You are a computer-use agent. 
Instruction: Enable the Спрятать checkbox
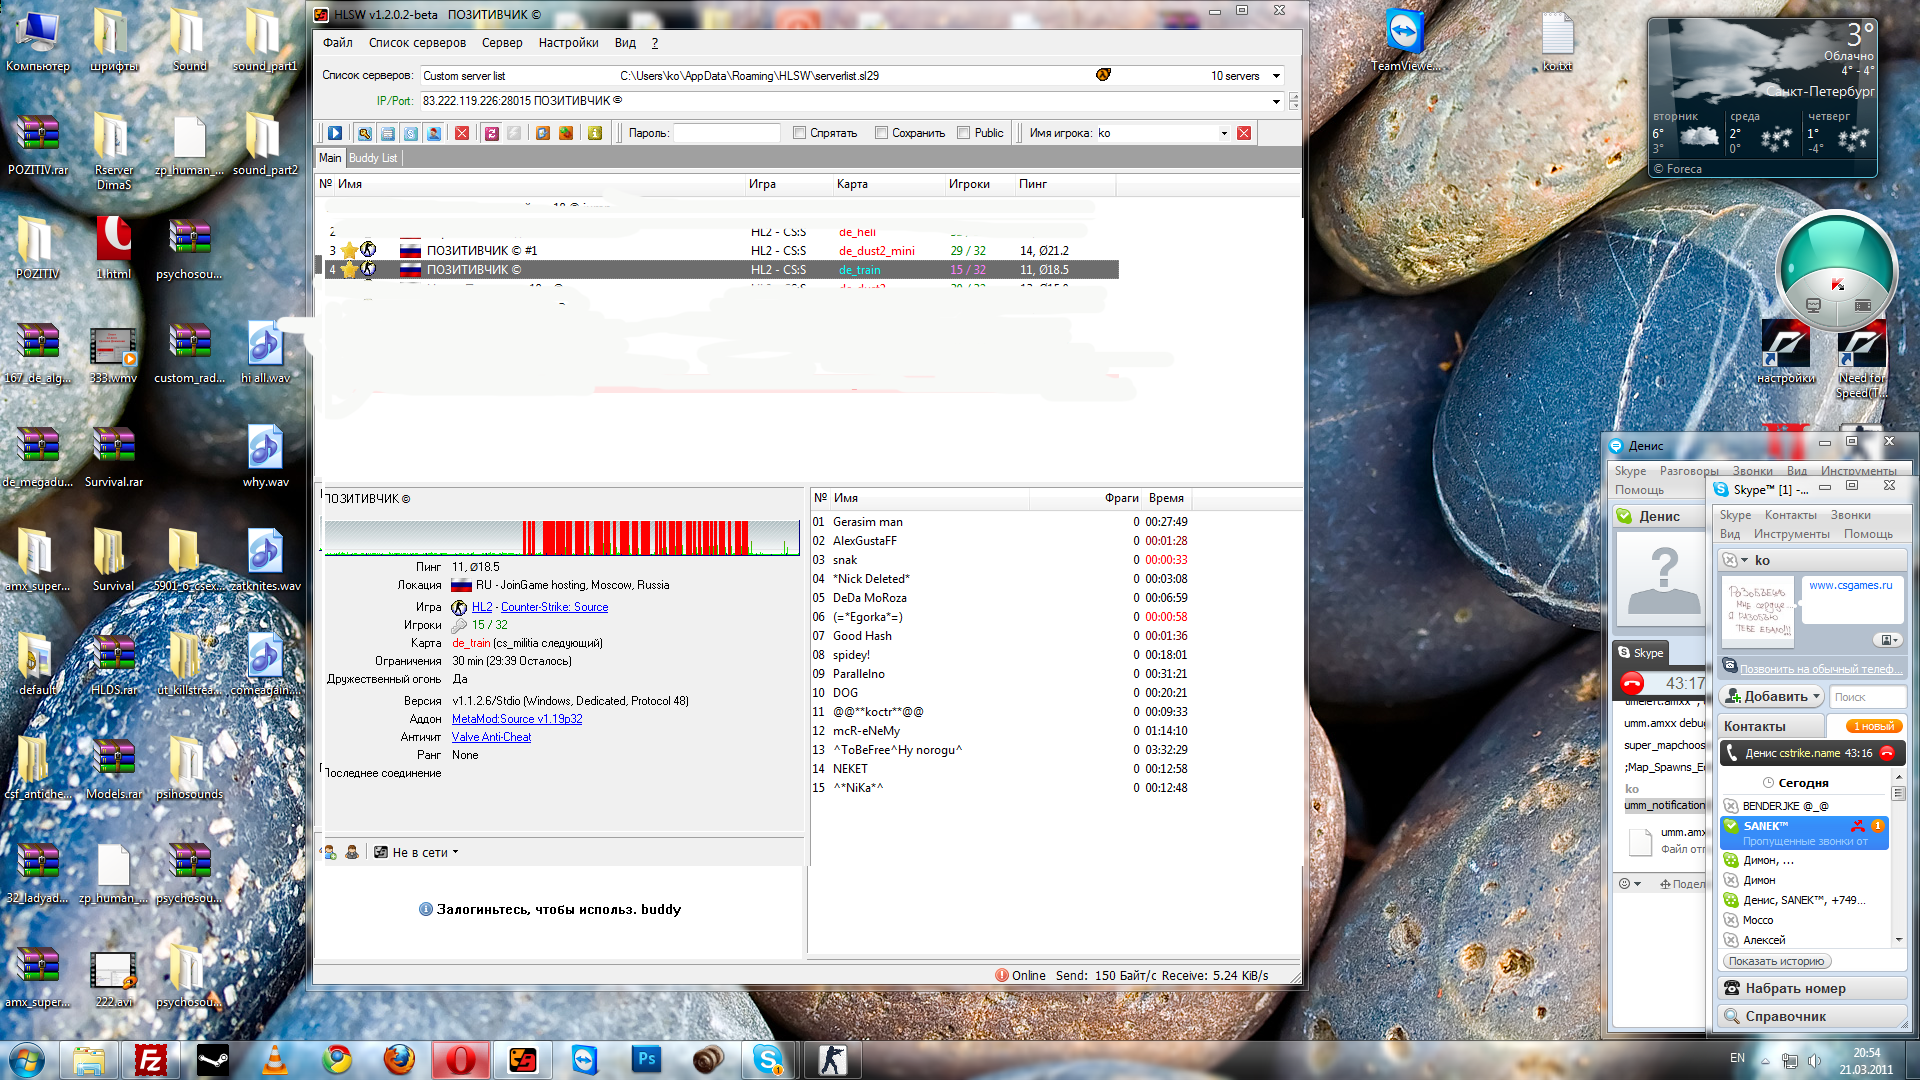799,133
